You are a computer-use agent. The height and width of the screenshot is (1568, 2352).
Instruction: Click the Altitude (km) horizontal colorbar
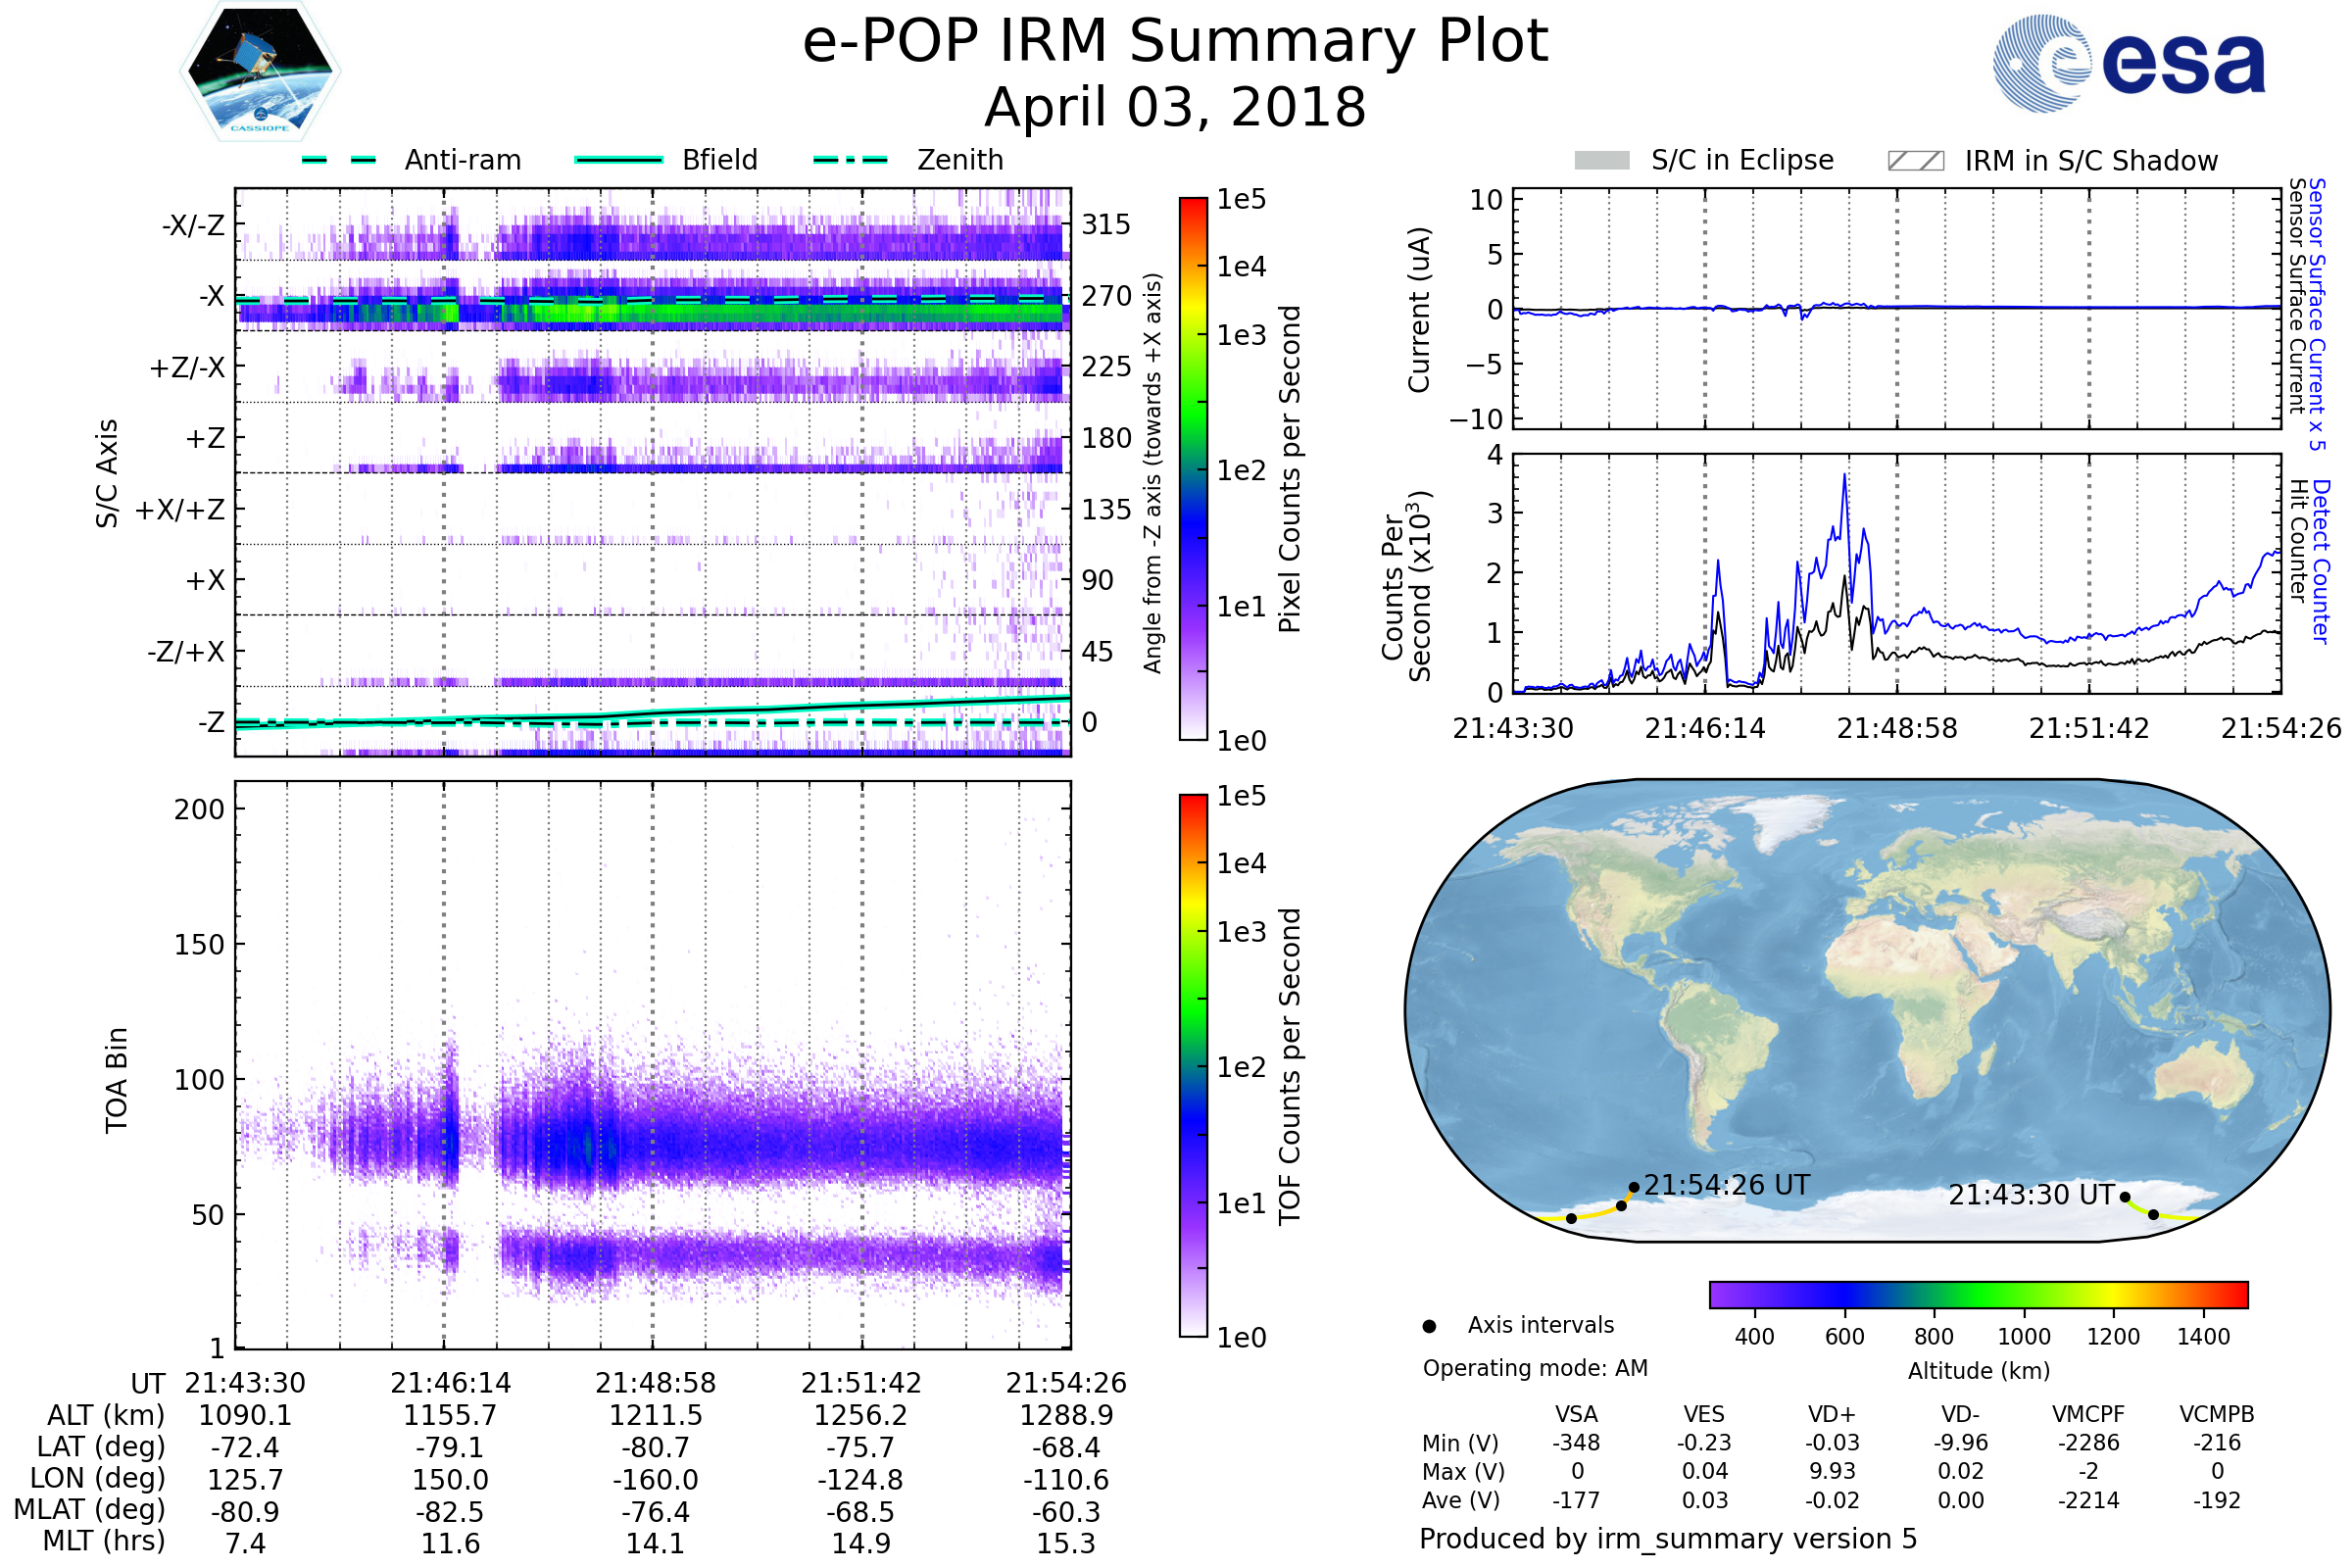point(1978,1294)
